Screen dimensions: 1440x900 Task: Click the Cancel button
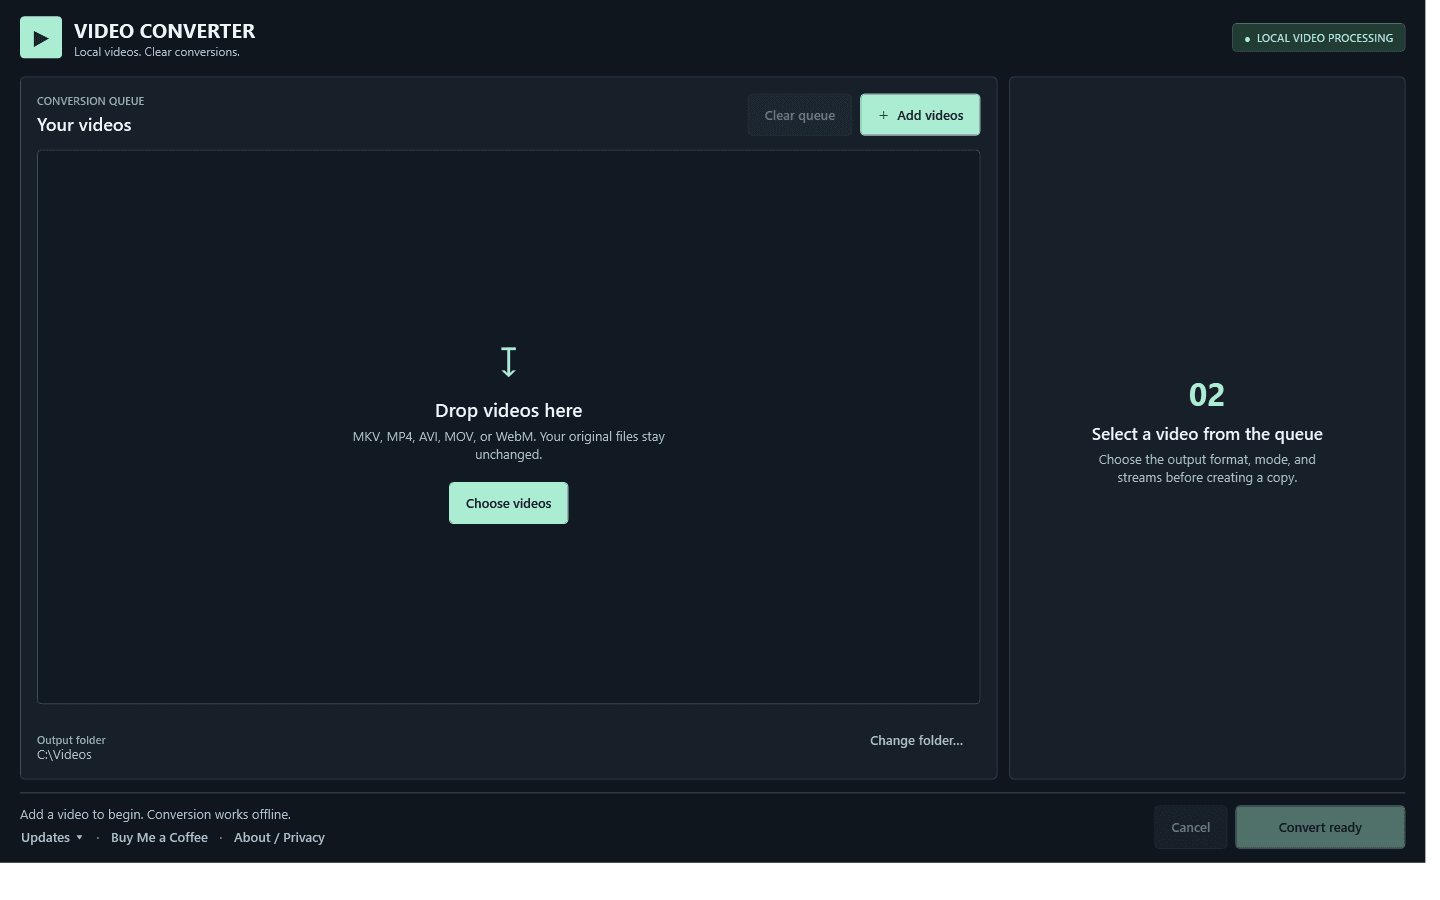pyautogui.click(x=1190, y=827)
